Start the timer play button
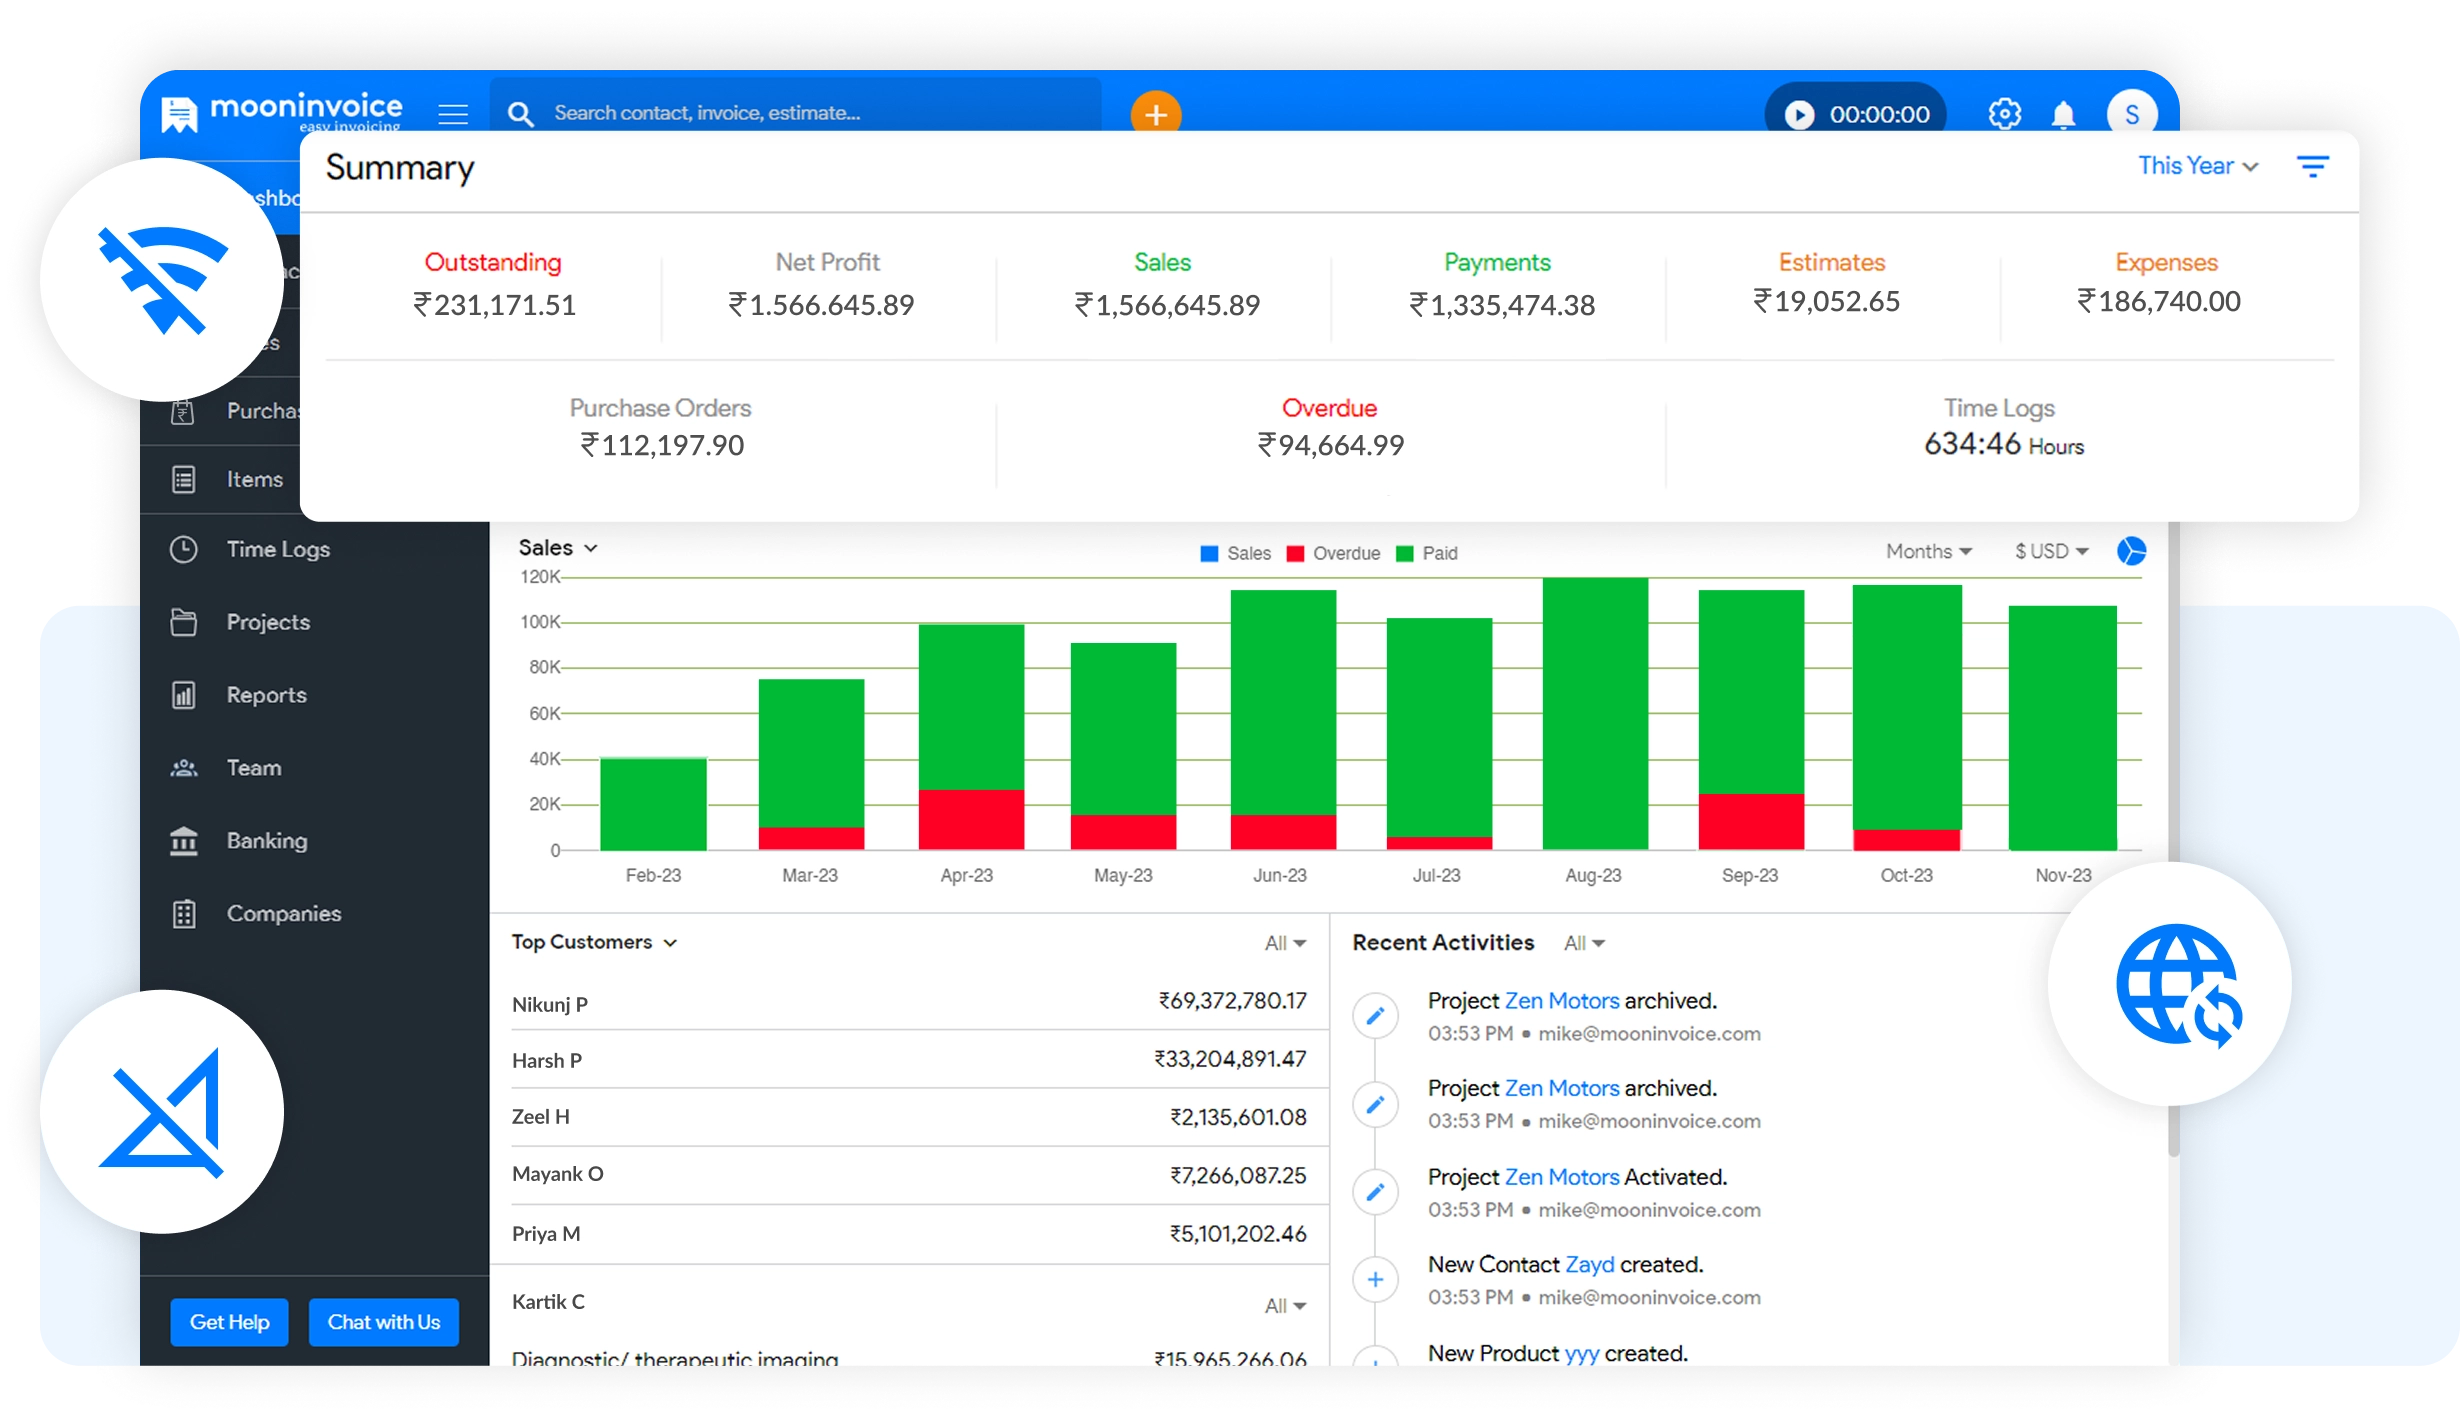 1799,115
